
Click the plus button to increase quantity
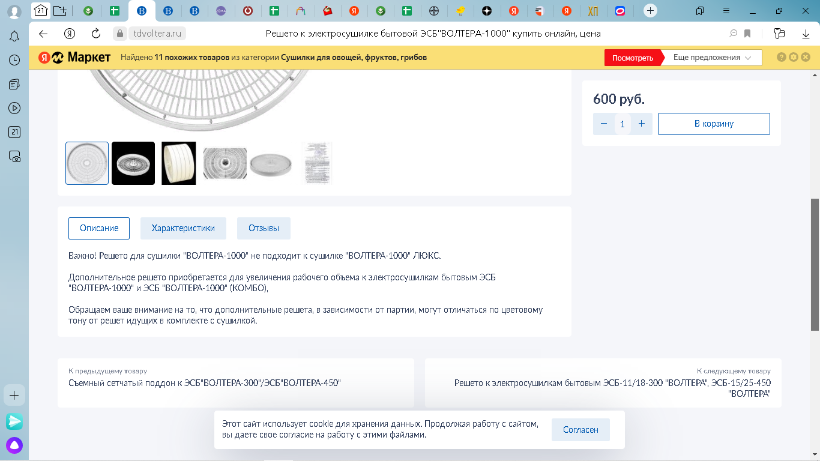[642, 124]
